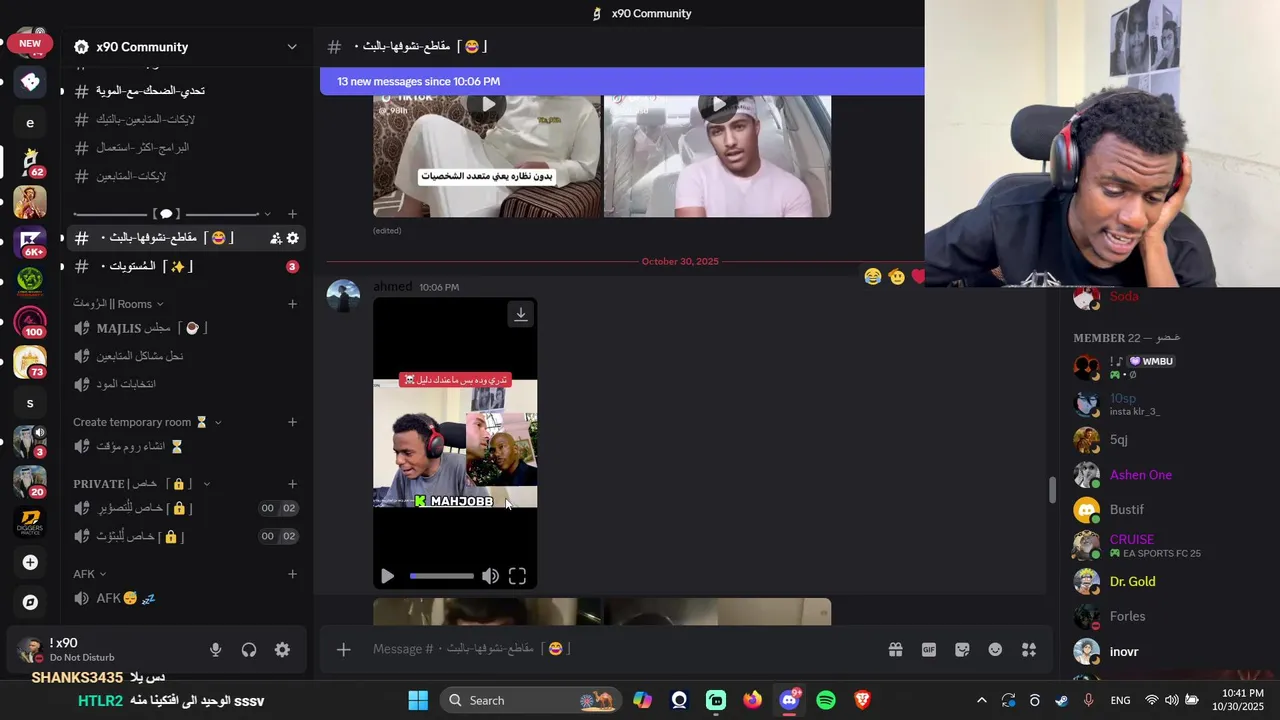Open the 'e' server in sidebar

(x=30, y=122)
